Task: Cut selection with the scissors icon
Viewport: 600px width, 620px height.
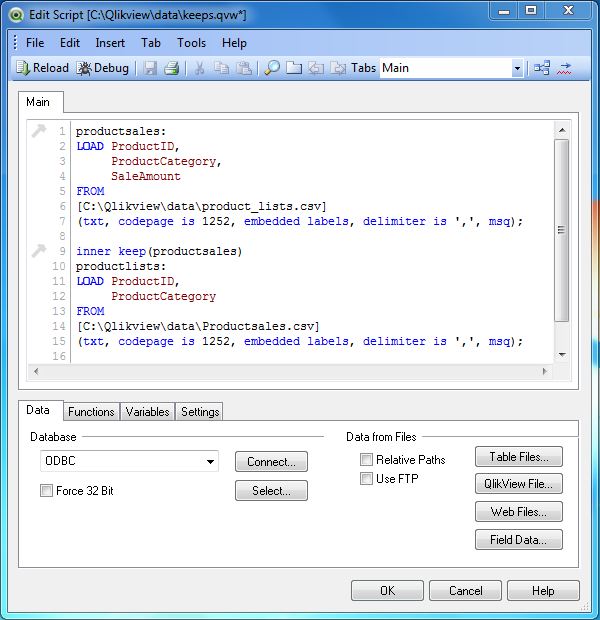Action: pos(200,68)
